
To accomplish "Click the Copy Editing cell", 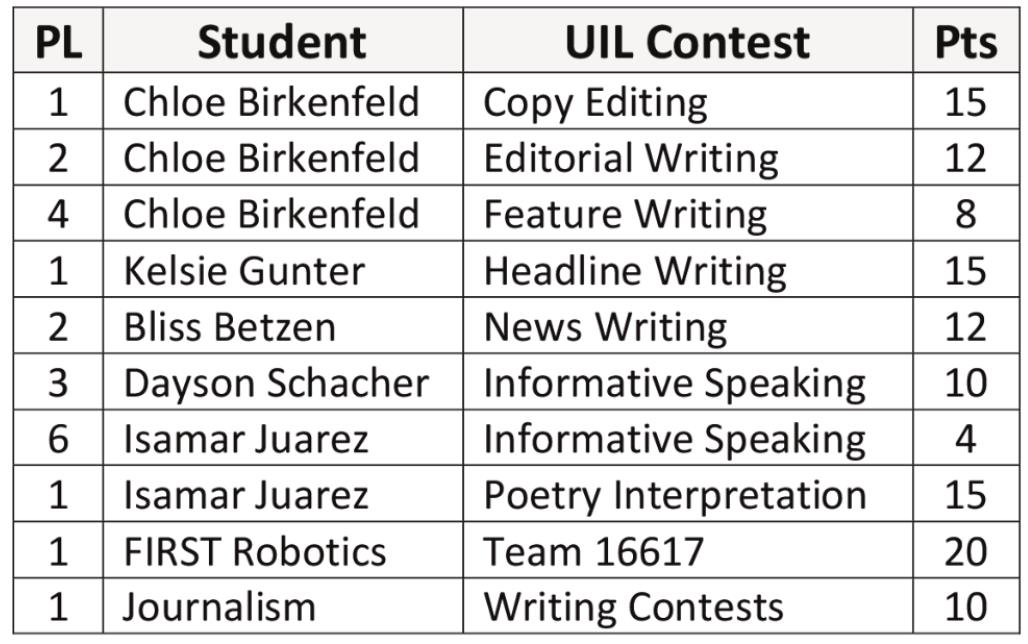I will point(688,102).
